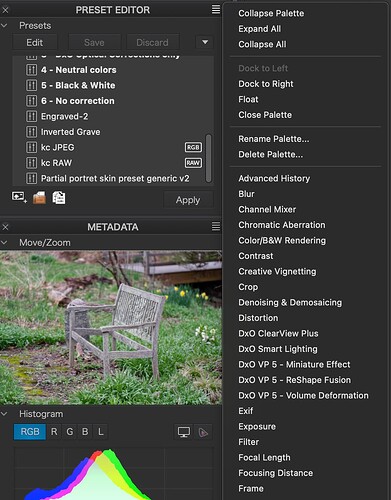Select Color/B&W Rendering menu entry
Image resolution: width=391 pixels, height=500 pixels.
tap(282, 240)
